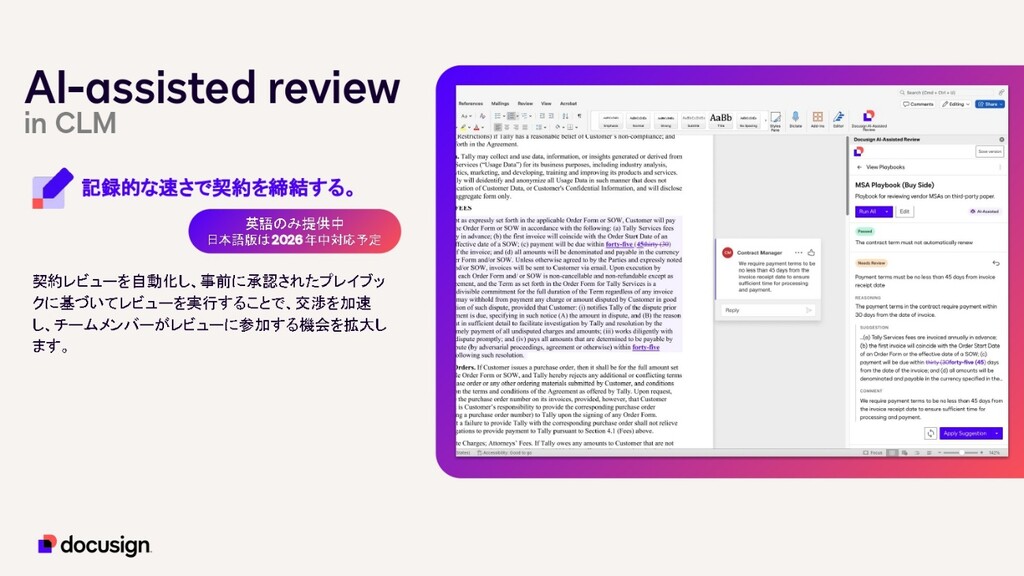This screenshot has height=576, width=1024.
Task: Open the Styles Pane
Action: tap(775, 121)
